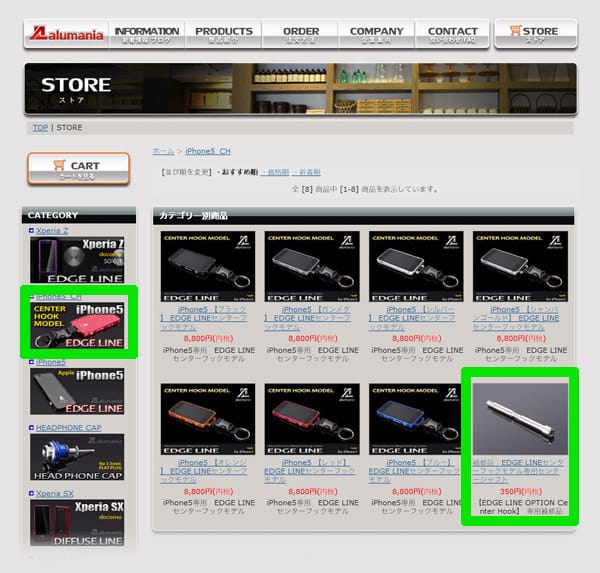This screenshot has width=600, height=573.
Task: Open the CART button with cart icon
Action: coord(78,169)
